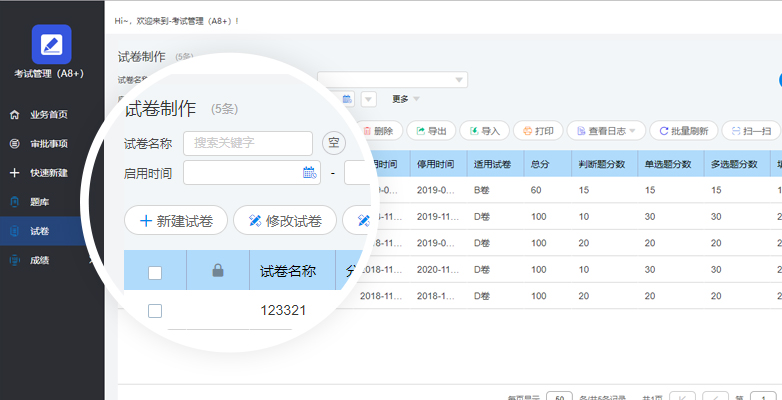This screenshot has height=400, width=782.
Task: Expand the 更多 filter options
Action: coord(405,99)
